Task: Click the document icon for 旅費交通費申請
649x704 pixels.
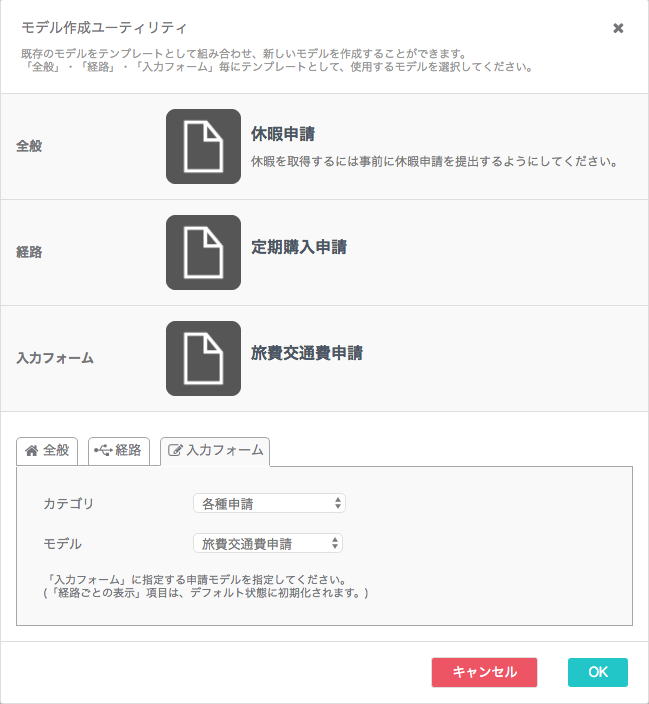Action: (203, 358)
